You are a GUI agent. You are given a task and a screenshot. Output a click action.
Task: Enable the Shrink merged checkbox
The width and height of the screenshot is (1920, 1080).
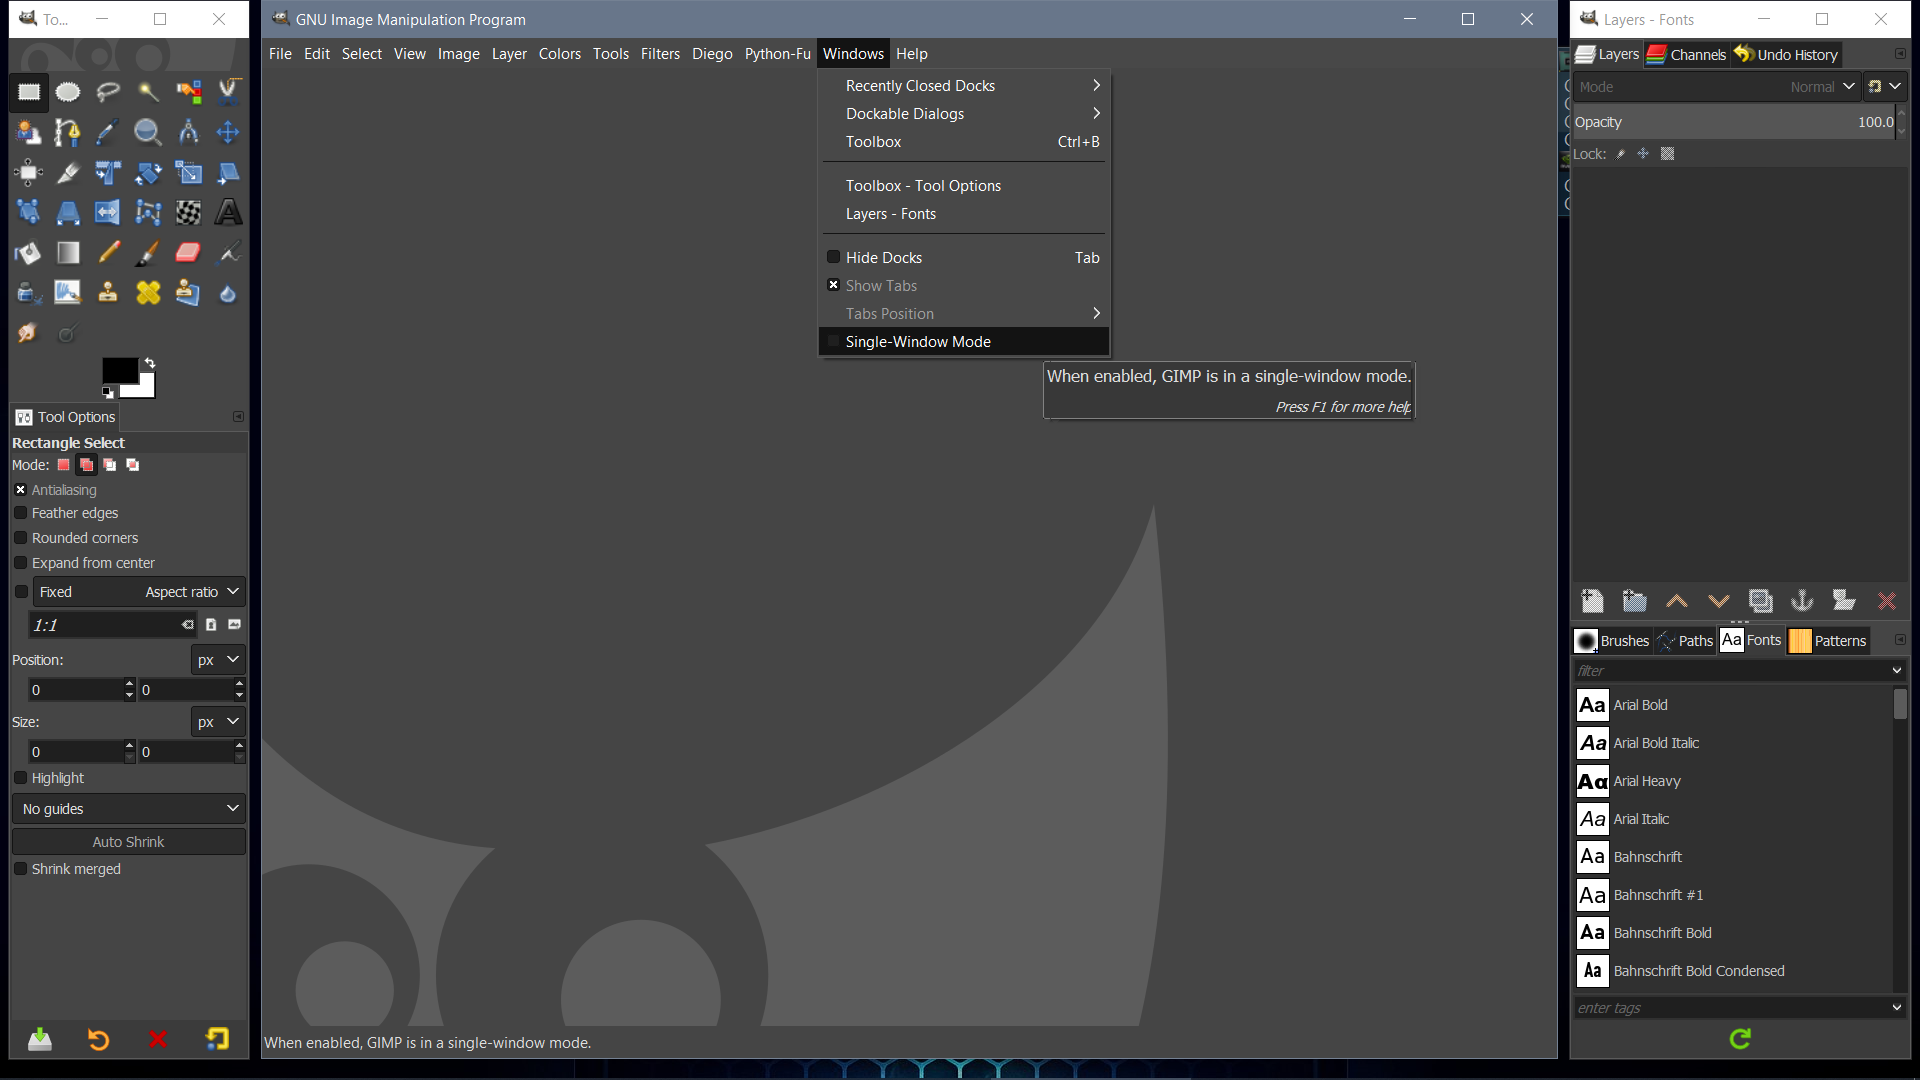tap(20, 869)
